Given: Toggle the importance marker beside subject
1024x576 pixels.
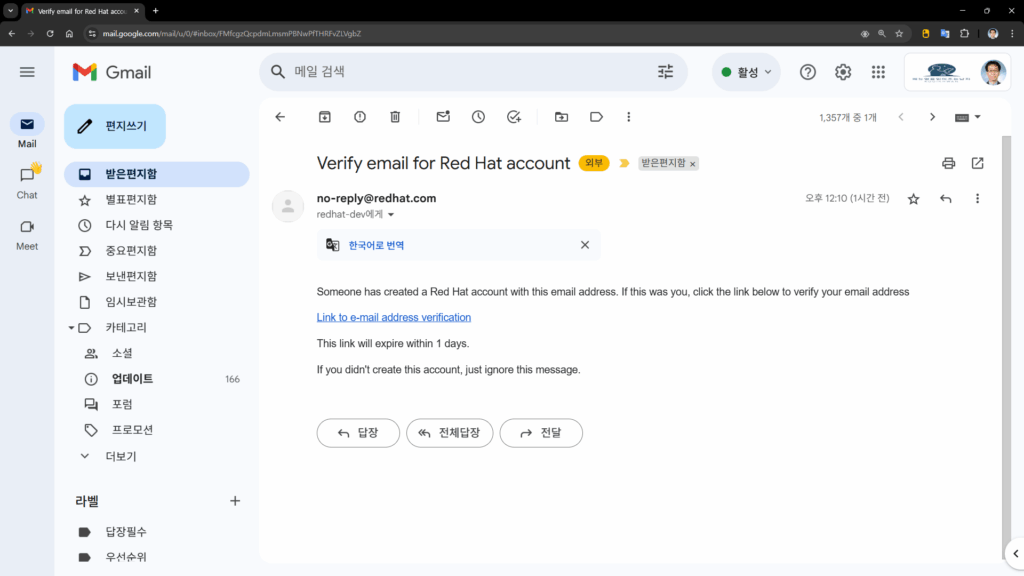Looking at the screenshot, I should [624, 163].
